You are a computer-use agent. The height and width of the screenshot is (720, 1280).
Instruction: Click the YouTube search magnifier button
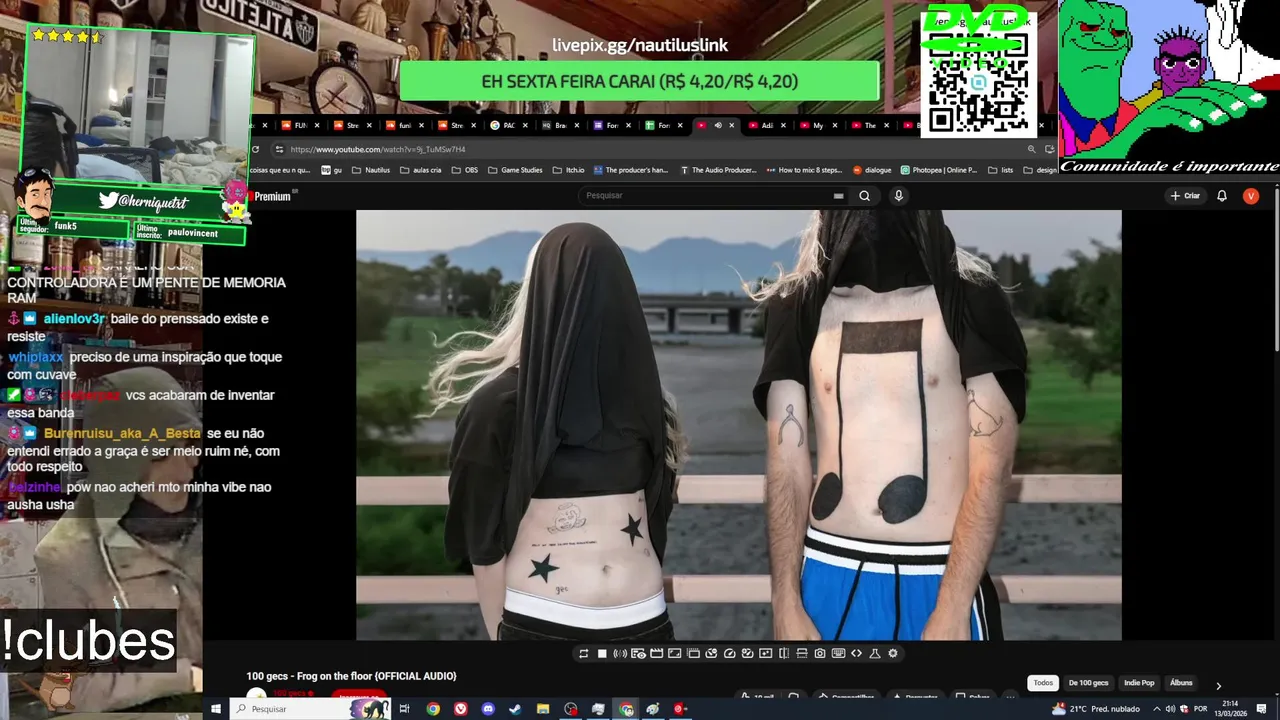coord(864,196)
